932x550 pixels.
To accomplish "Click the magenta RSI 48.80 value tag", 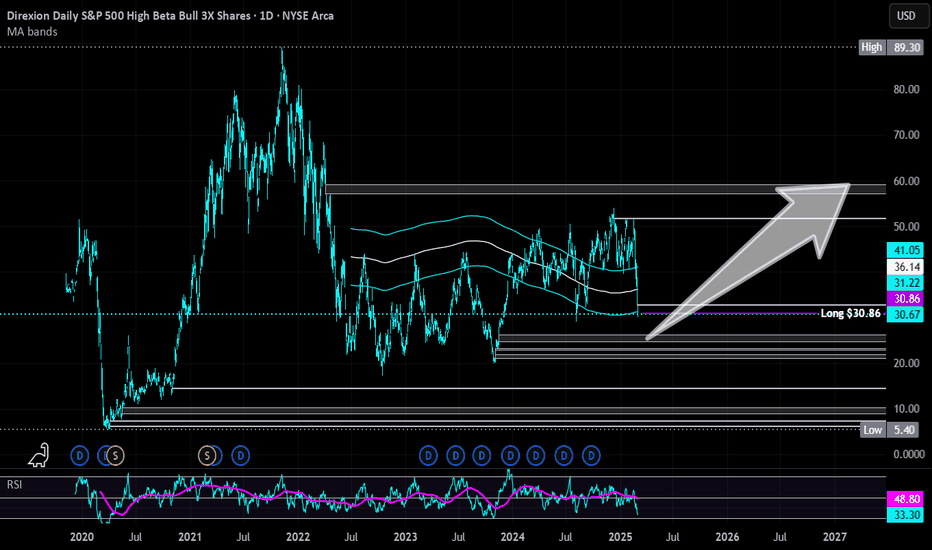I will (x=905, y=499).
